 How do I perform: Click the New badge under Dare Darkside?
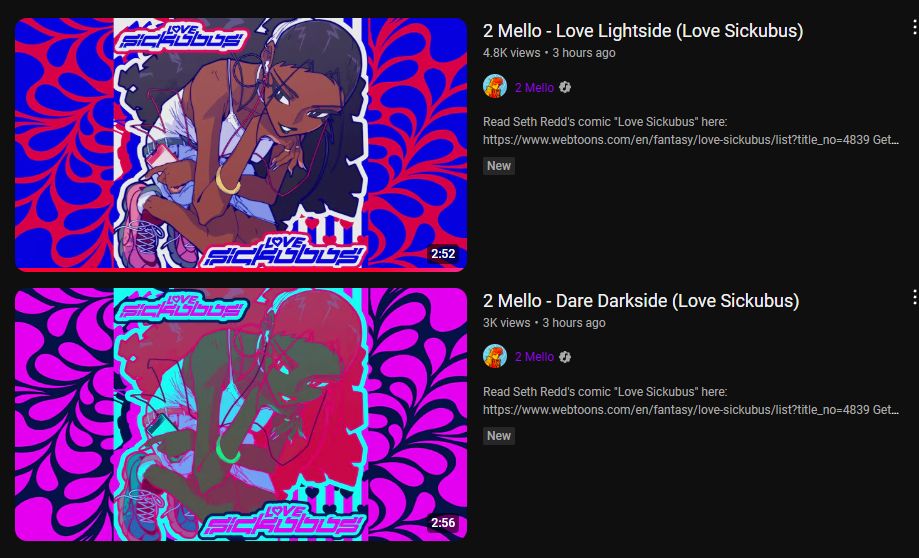pyautogui.click(x=499, y=435)
